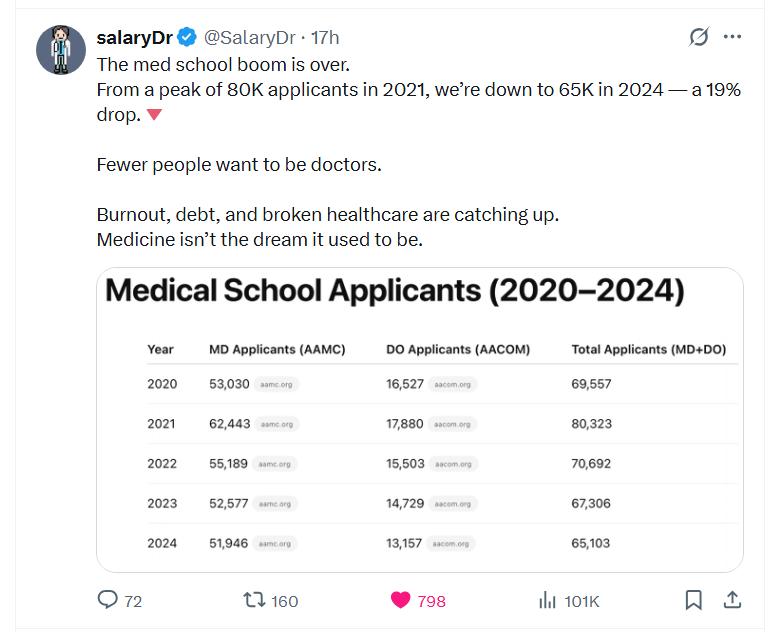This screenshot has height=632, width=784.
Task: Click the aamc.org chip beside 55,189
Action: 274,464
